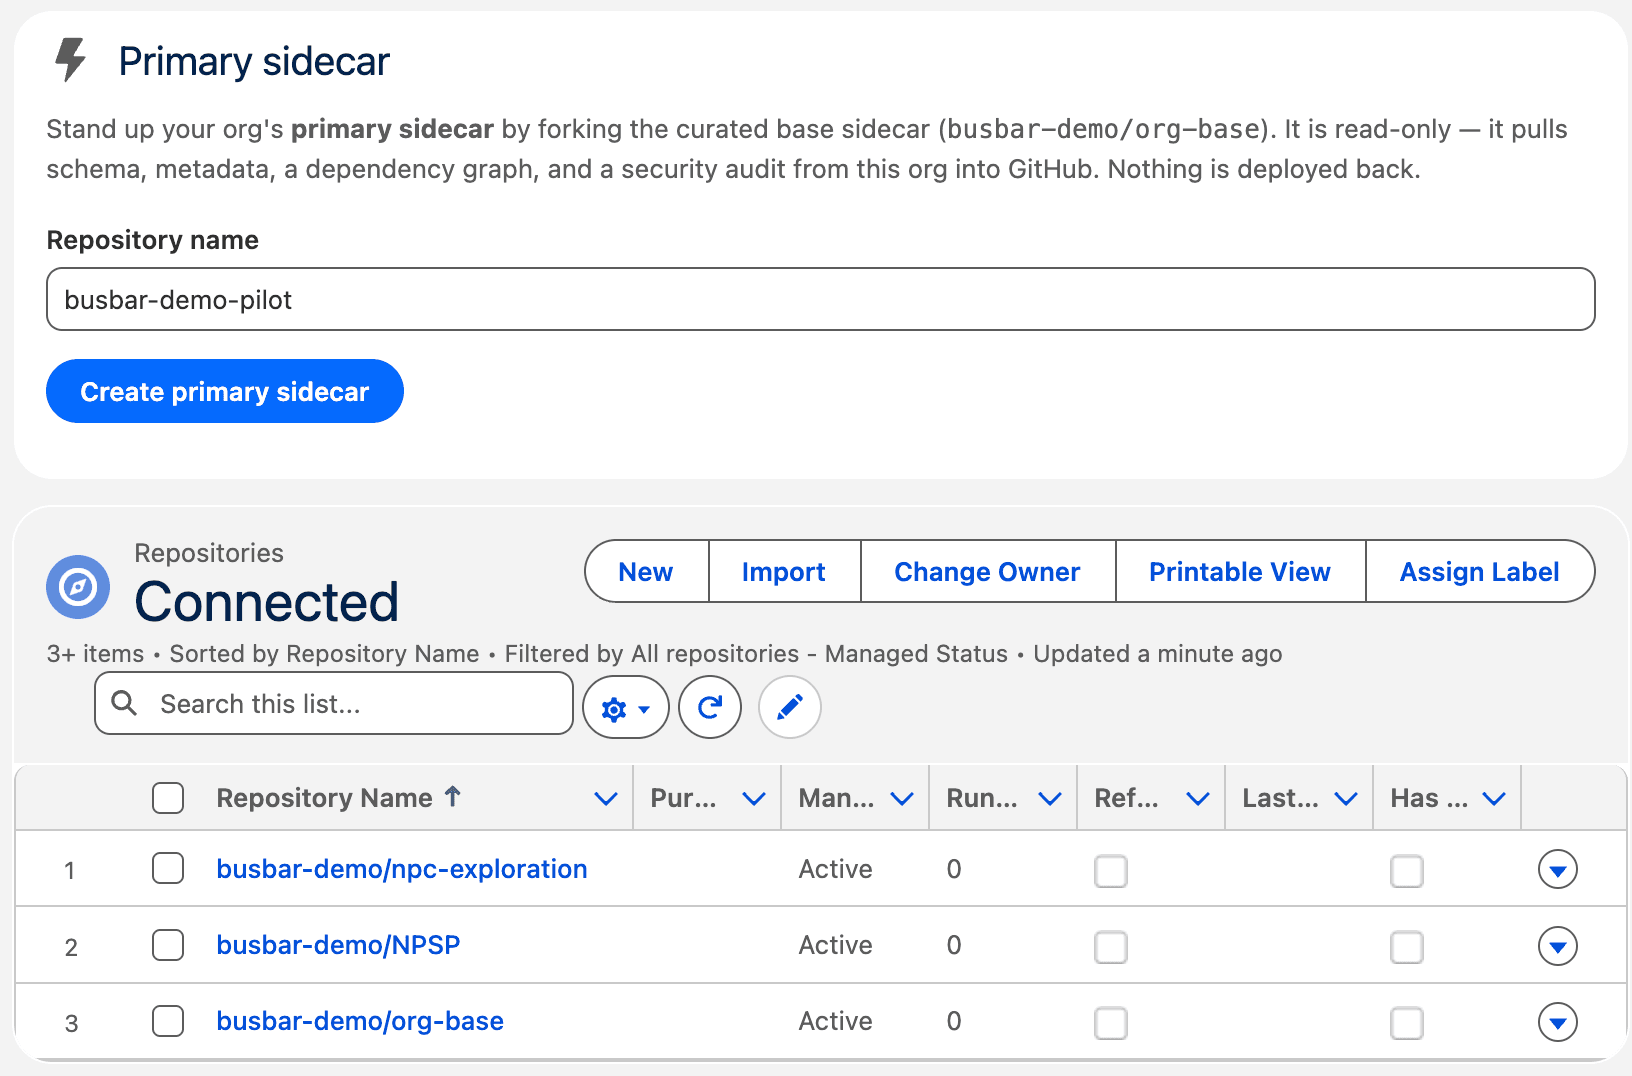Open Has... column dropdown chevron

[x=1494, y=798]
